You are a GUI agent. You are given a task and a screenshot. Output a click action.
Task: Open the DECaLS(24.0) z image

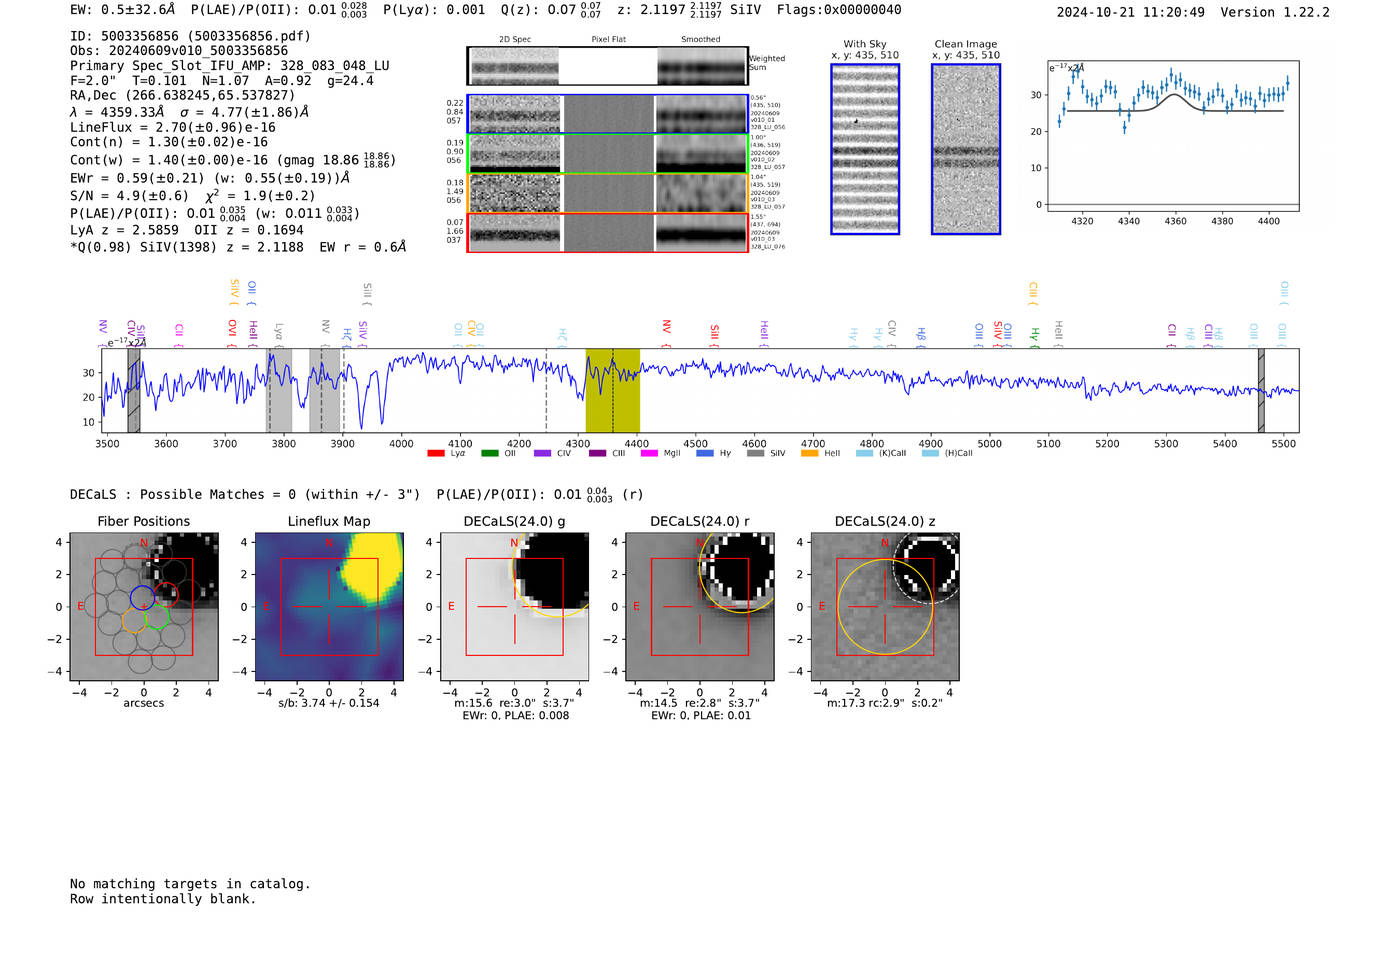pyautogui.click(x=885, y=606)
